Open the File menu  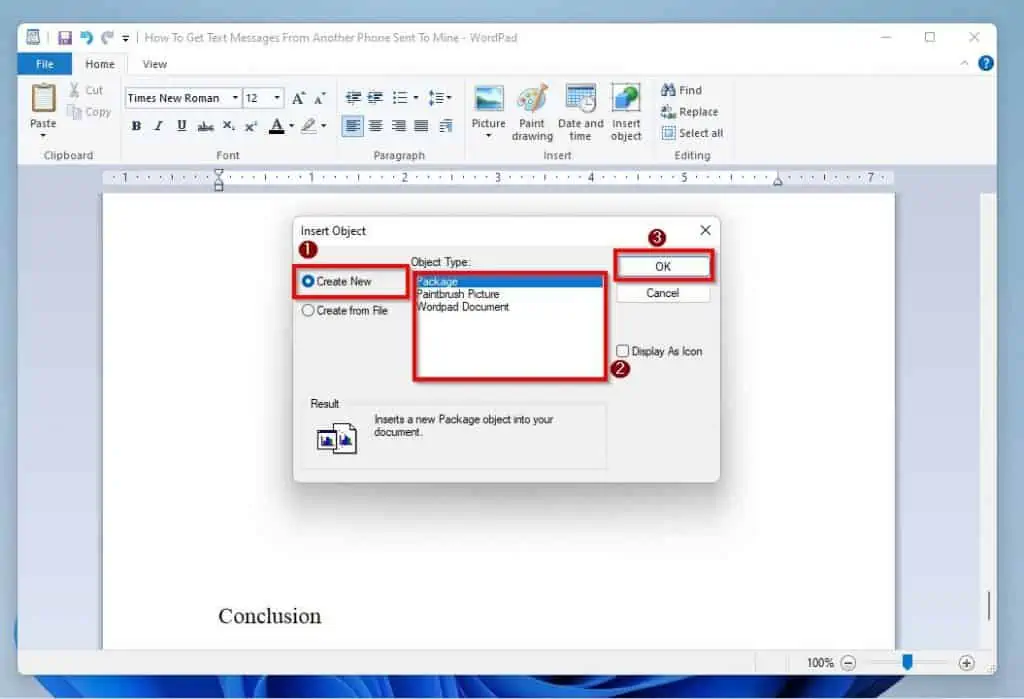pos(44,64)
